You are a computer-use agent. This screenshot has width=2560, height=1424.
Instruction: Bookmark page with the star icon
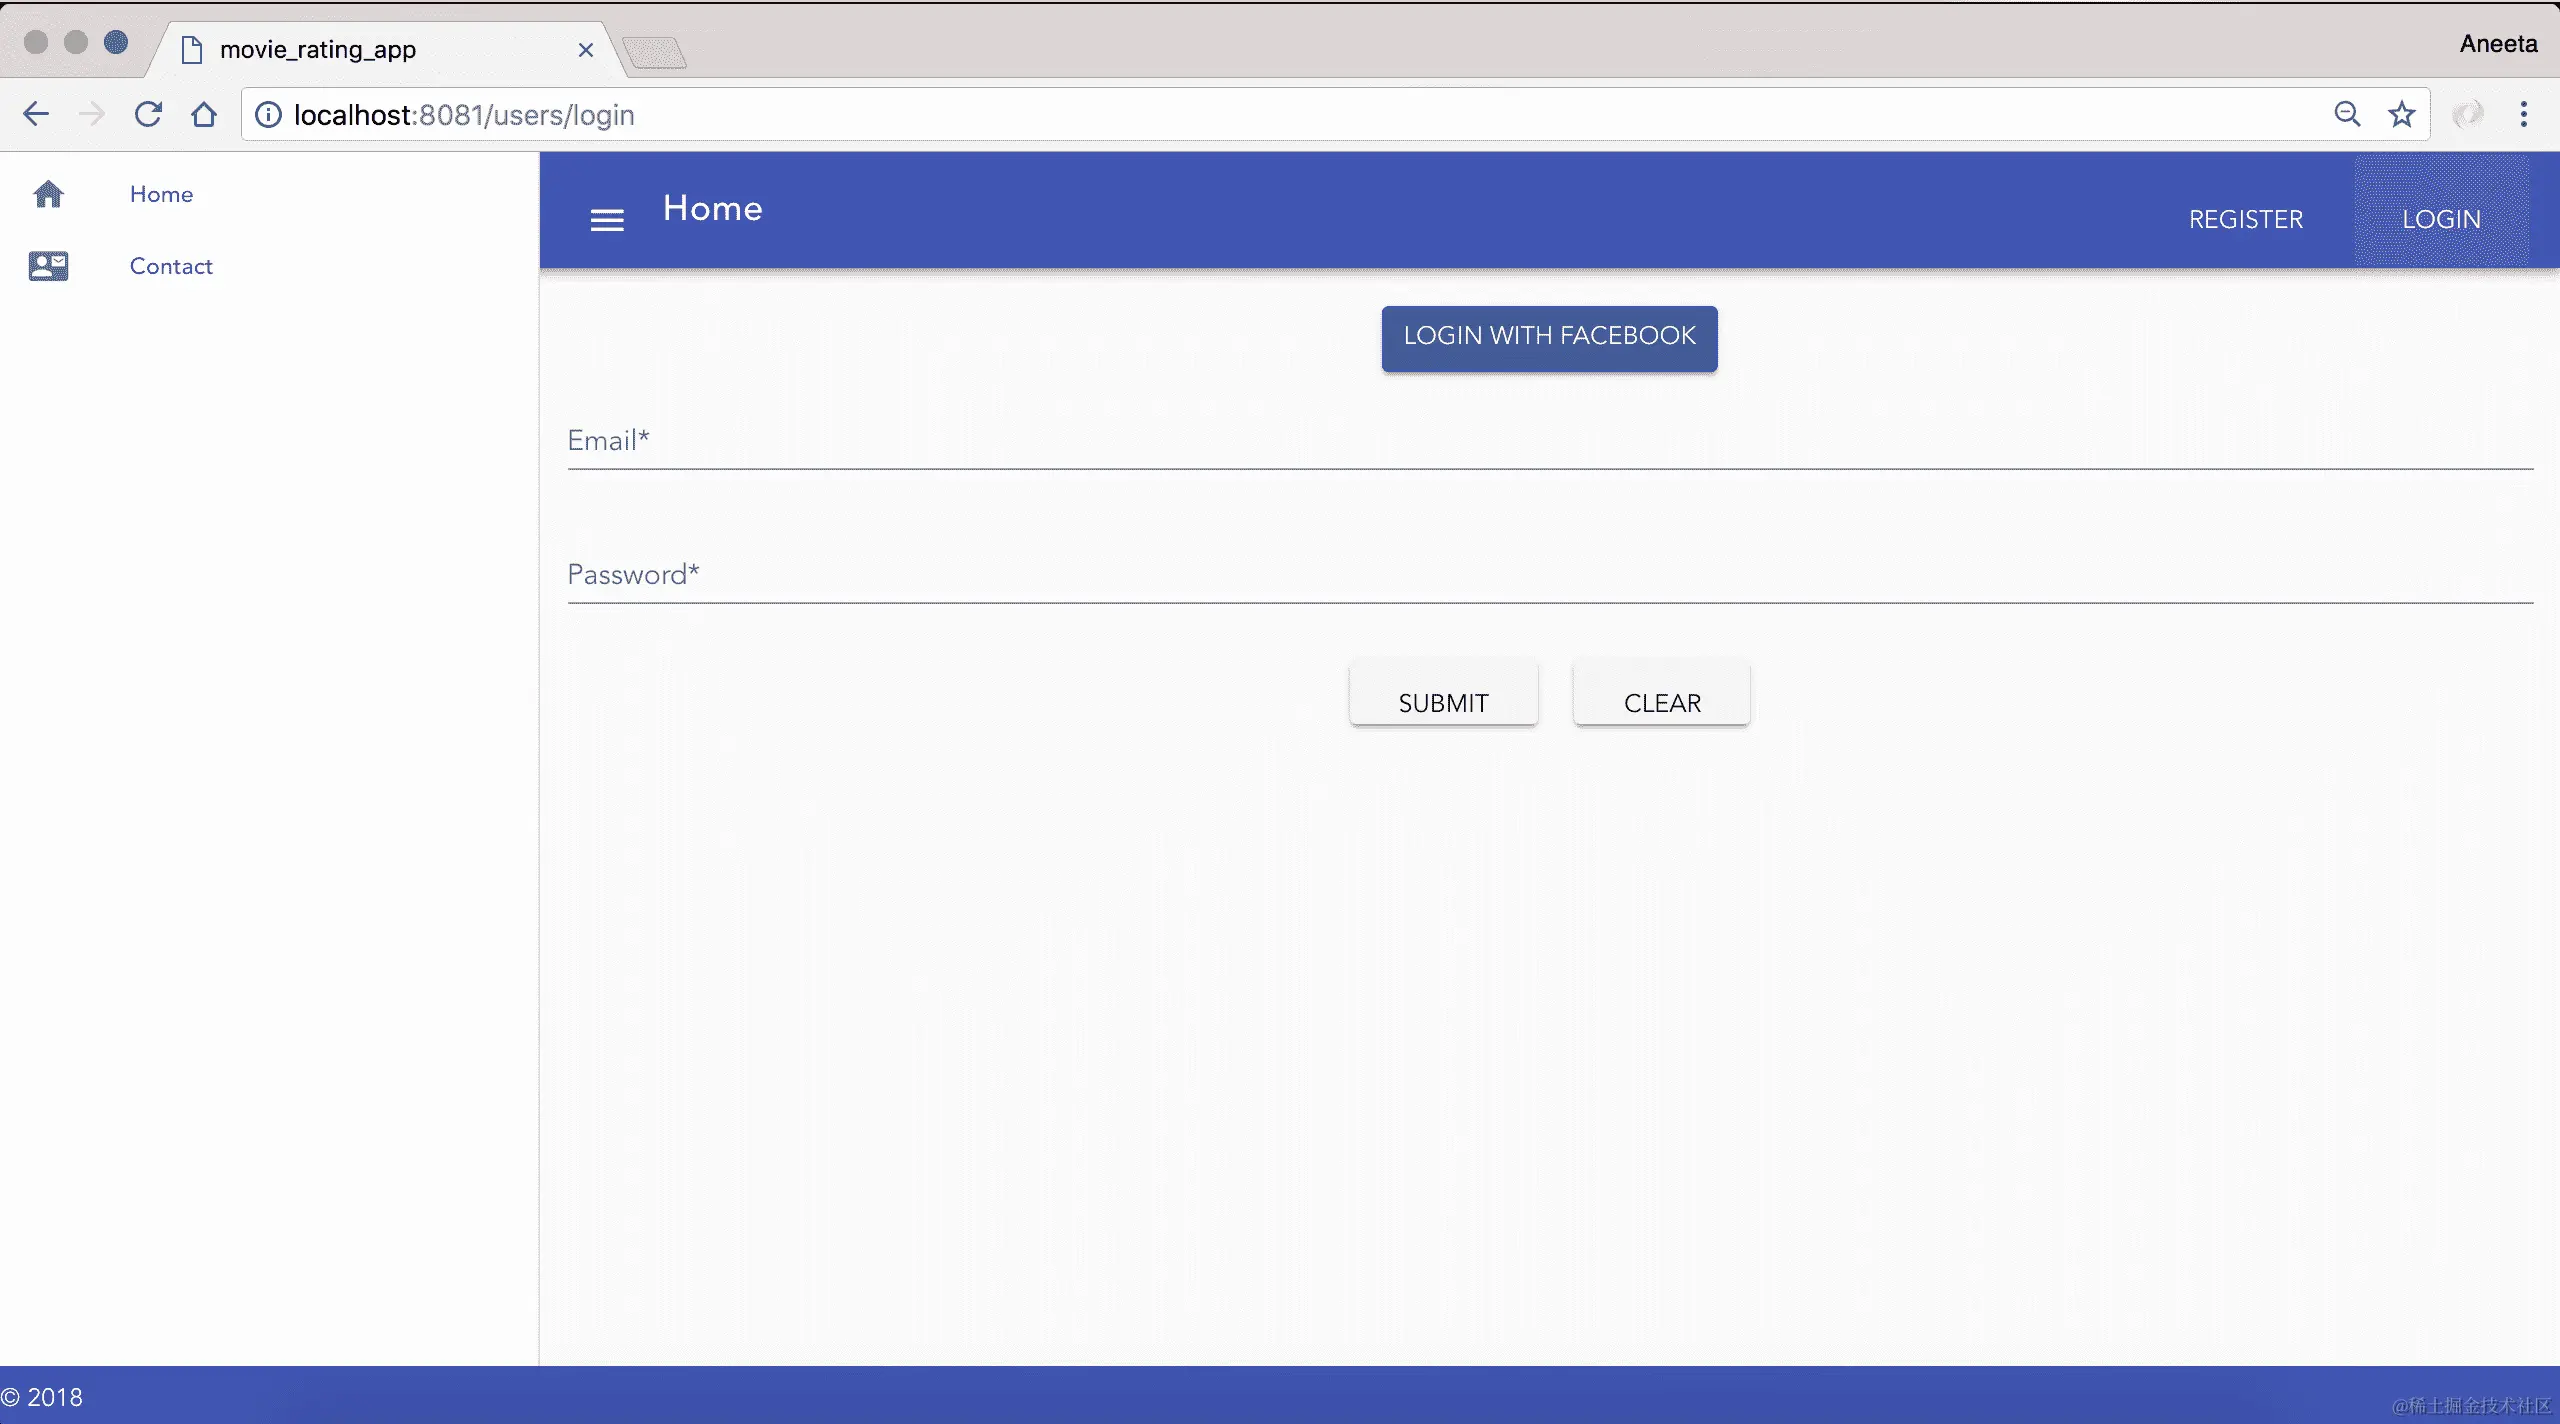[2402, 114]
